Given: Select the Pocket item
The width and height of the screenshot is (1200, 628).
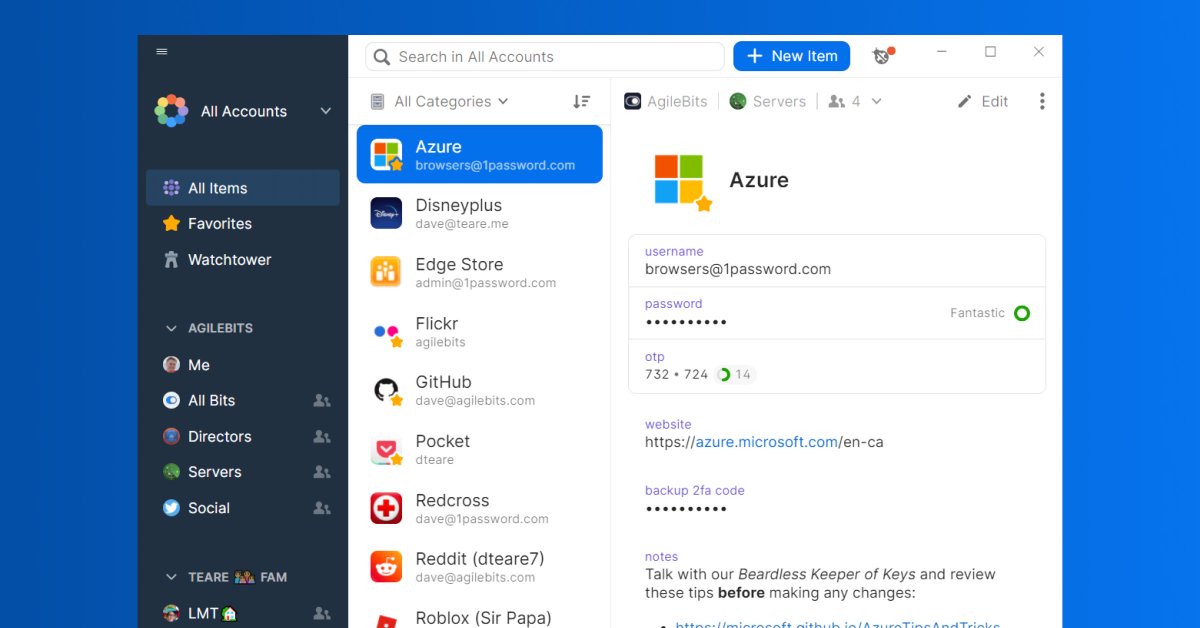Looking at the screenshot, I should 480,449.
